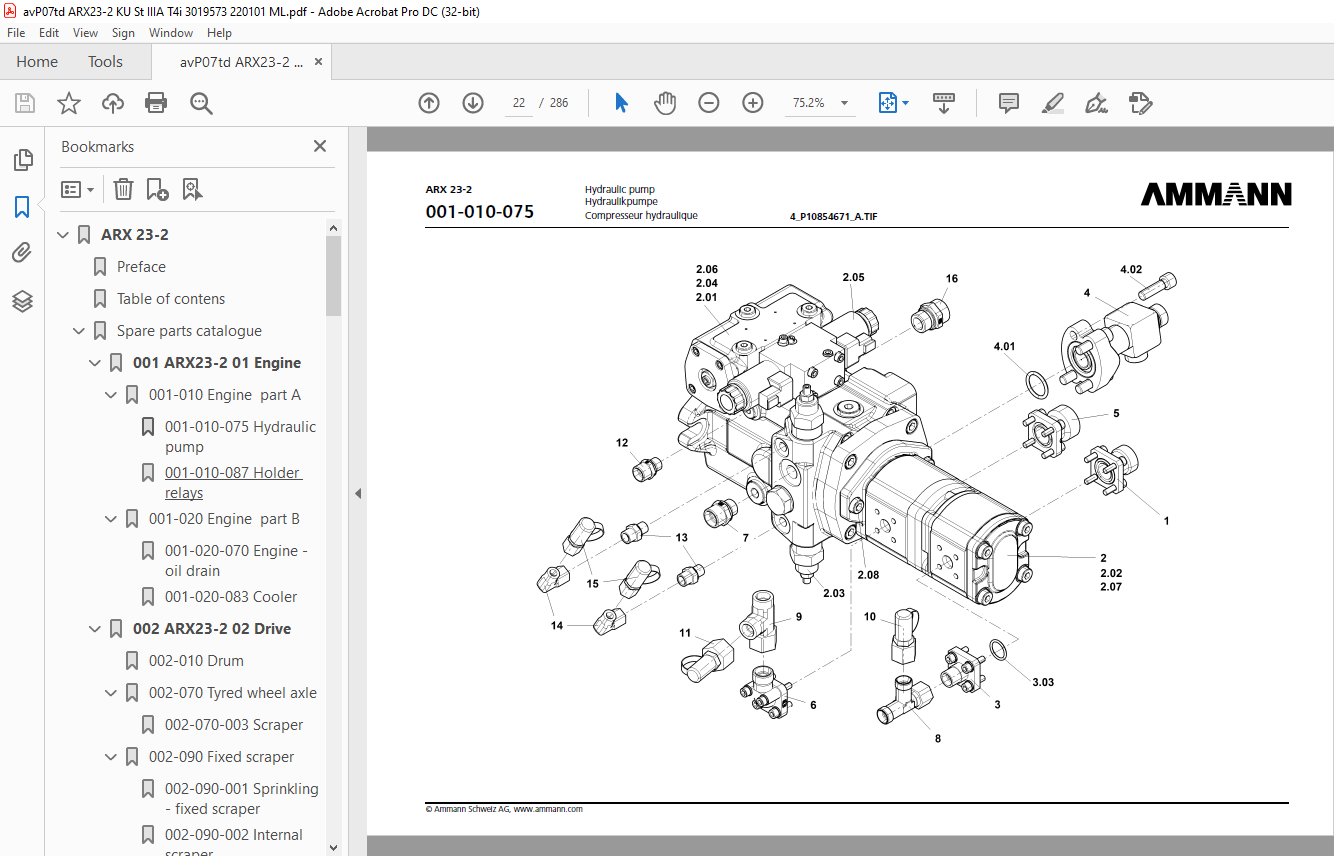
Task: Zoom in with plus icon
Action: coord(753,103)
